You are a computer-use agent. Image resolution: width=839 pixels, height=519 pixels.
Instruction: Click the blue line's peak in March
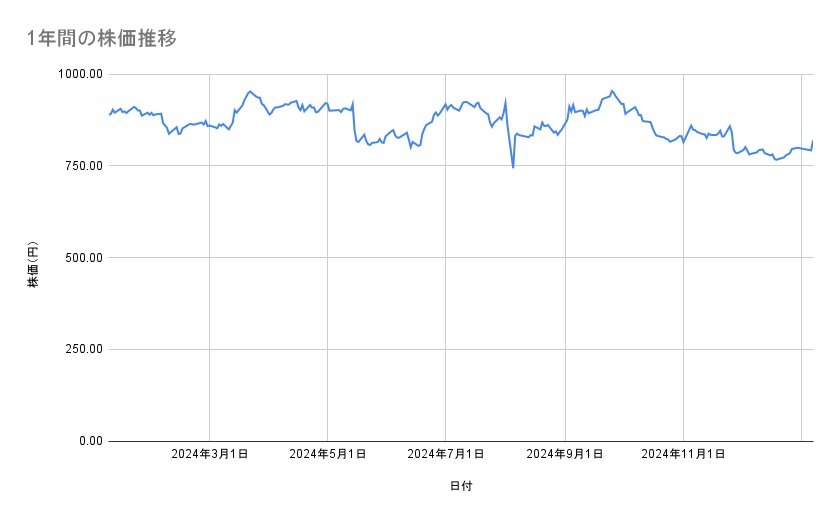click(x=250, y=91)
